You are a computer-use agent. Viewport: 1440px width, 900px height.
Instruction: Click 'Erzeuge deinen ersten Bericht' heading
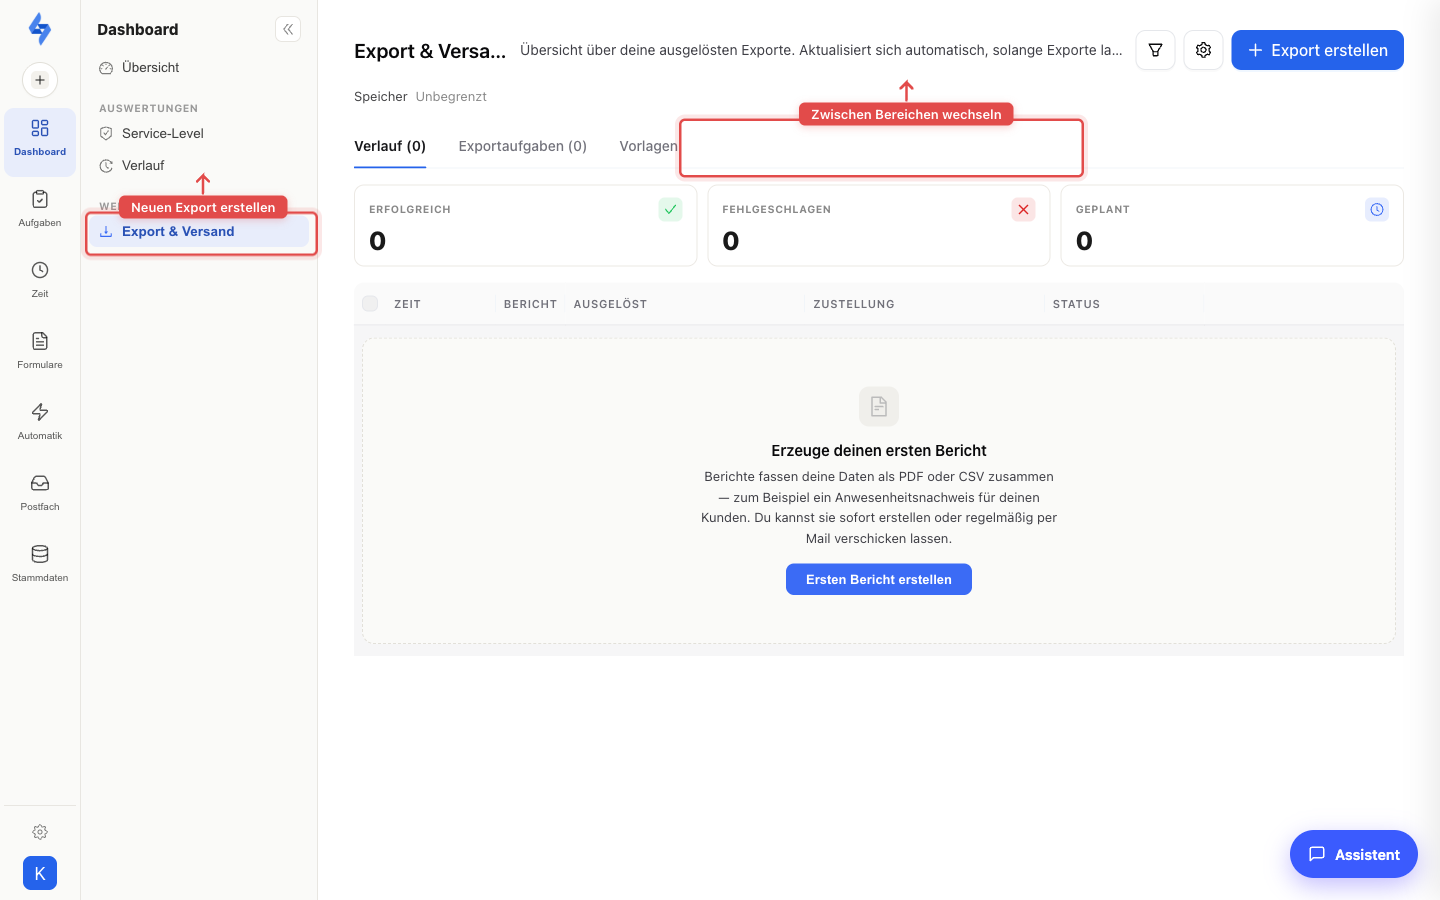(879, 450)
